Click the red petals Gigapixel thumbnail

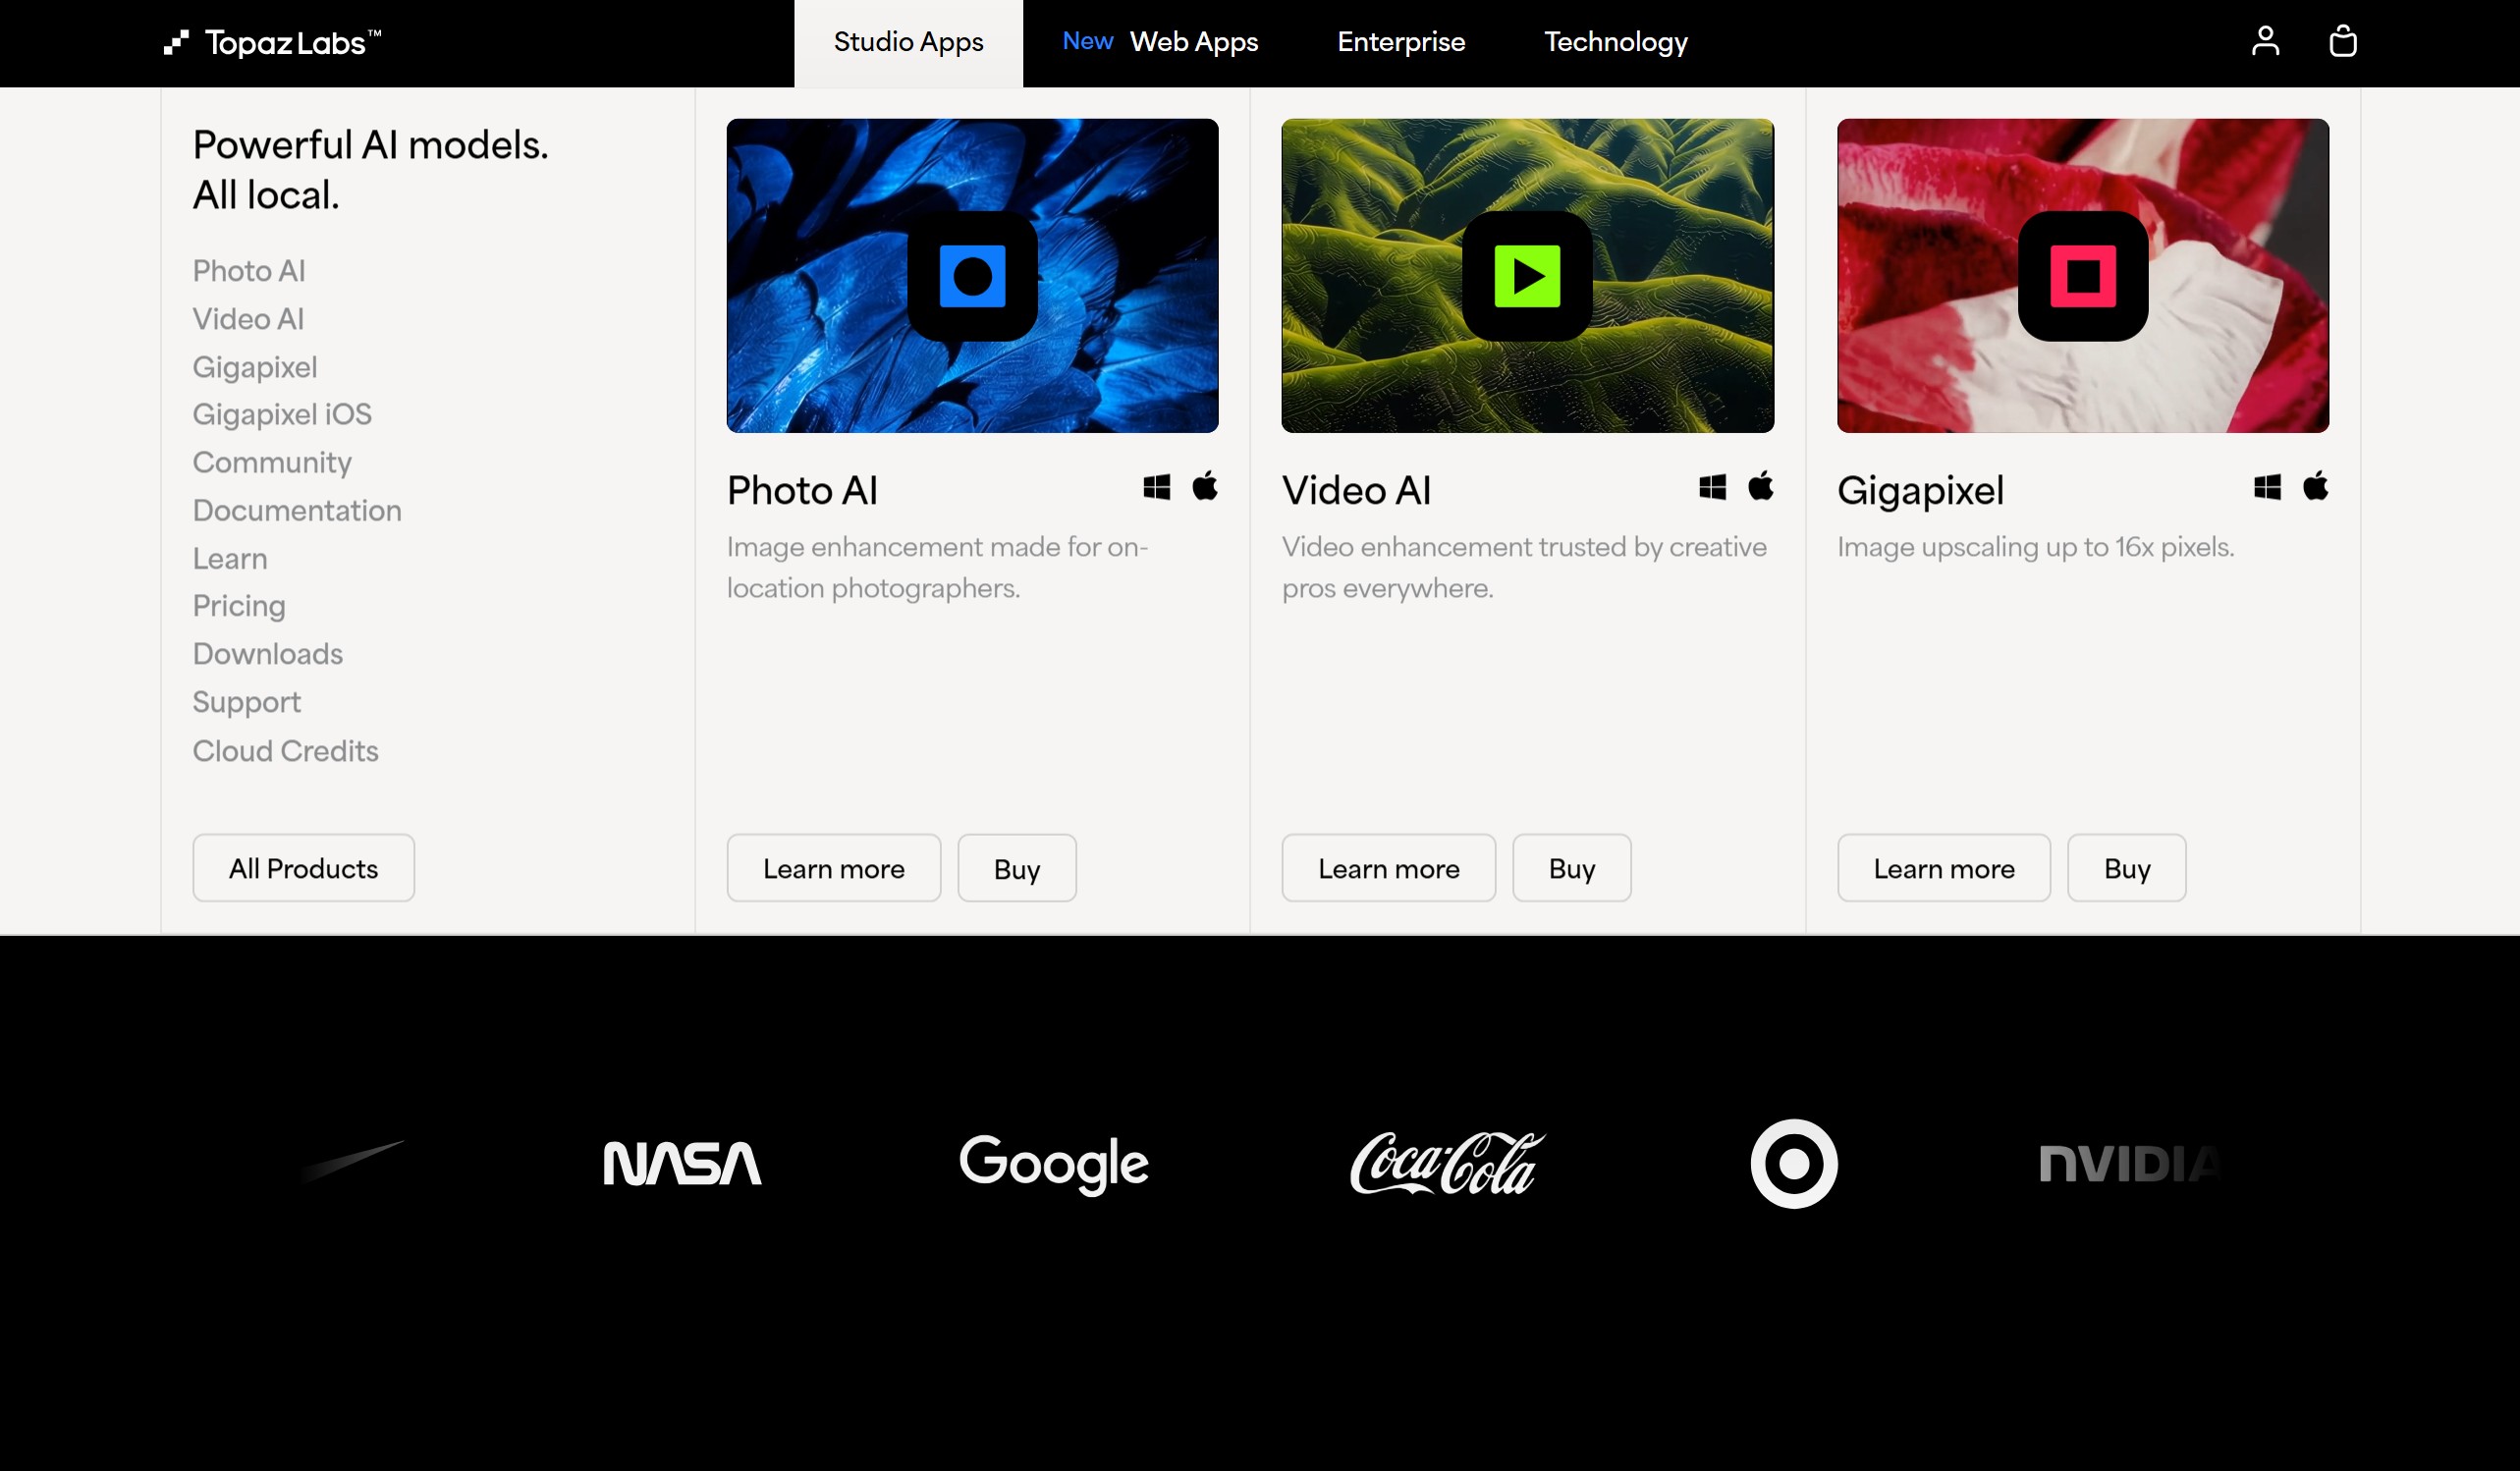click(x=2083, y=276)
